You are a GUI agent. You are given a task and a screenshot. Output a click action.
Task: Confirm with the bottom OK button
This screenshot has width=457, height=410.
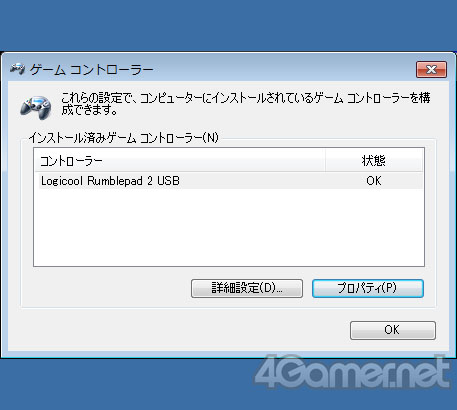[393, 330]
